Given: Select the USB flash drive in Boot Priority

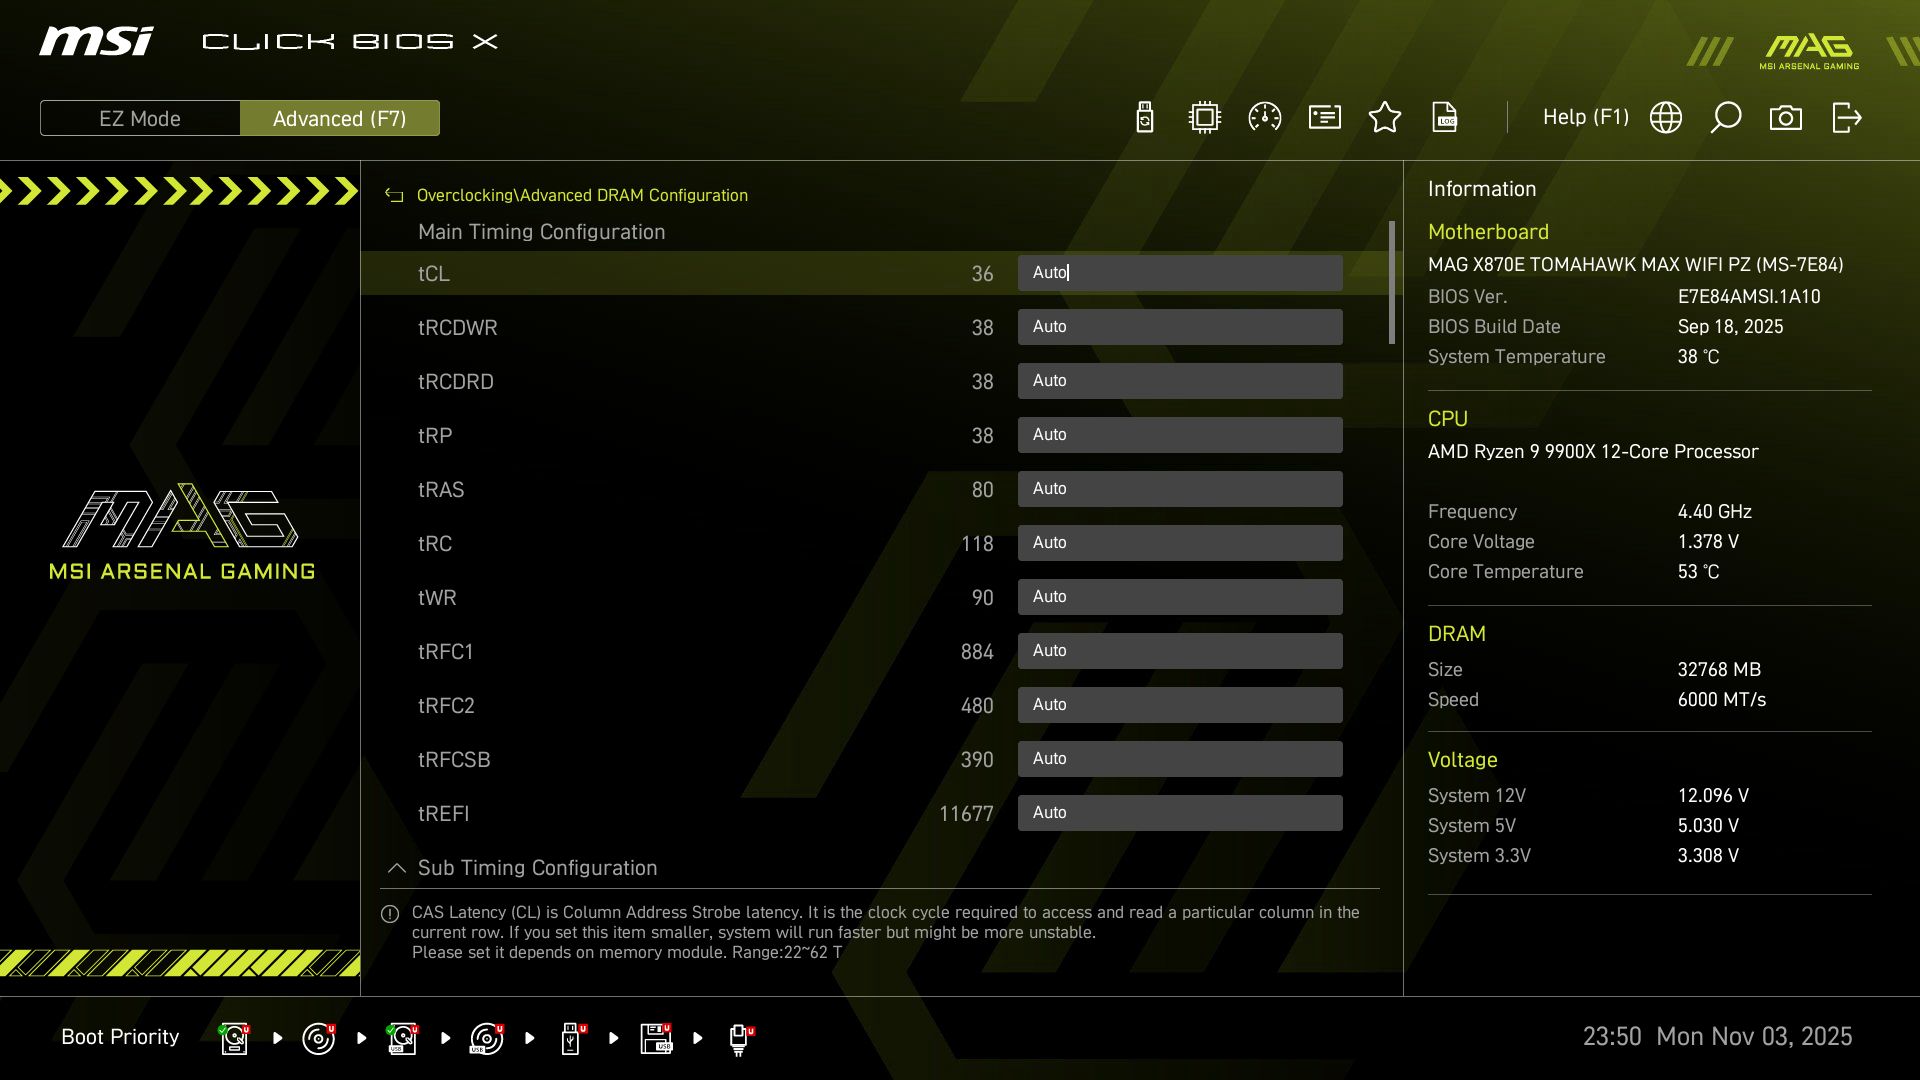Looking at the screenshot, I should [x=572, y=1037].
